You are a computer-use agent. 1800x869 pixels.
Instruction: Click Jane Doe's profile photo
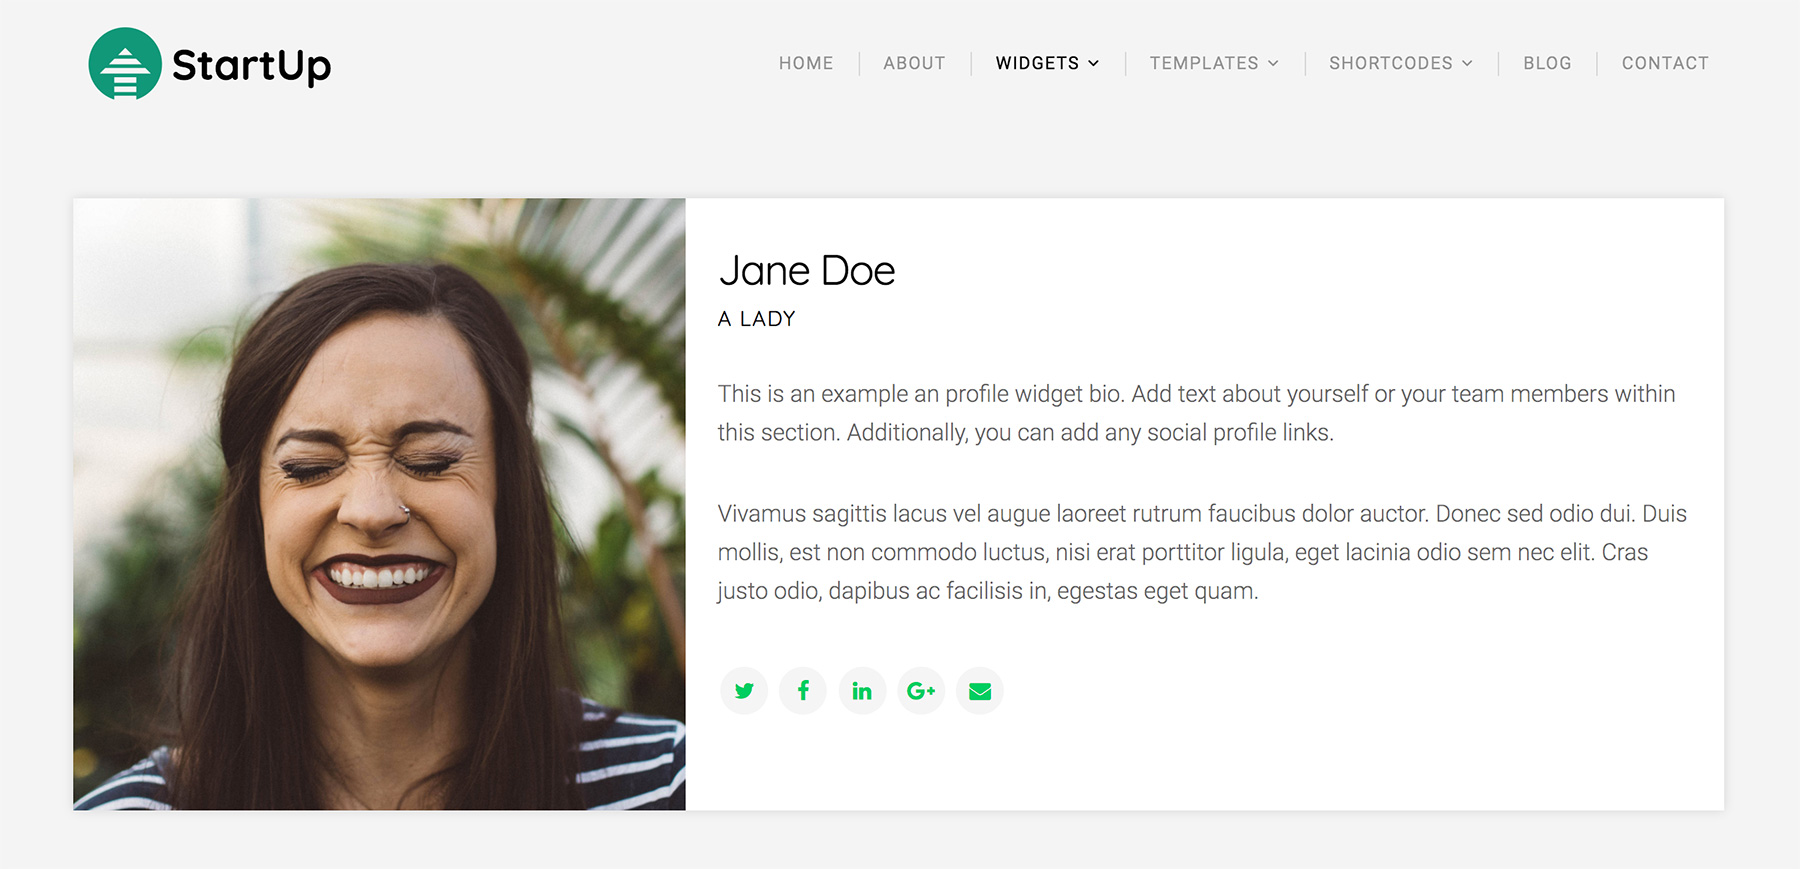(x=379, y=505)
